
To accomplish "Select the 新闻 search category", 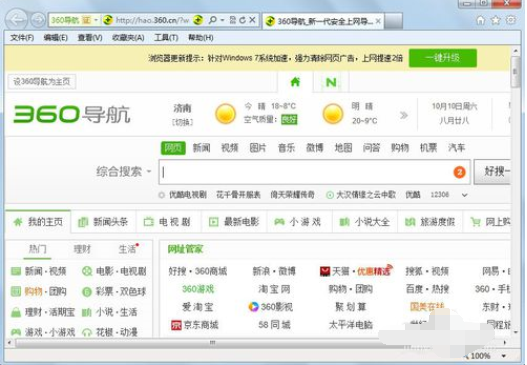I will 201,148.
